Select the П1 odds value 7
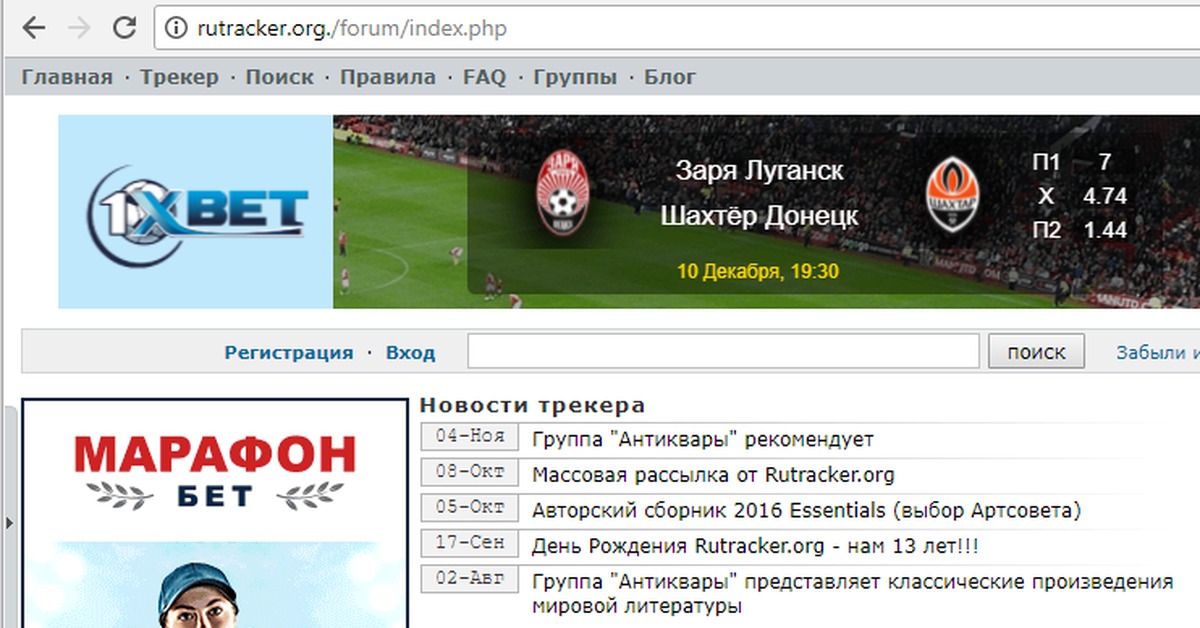Screen dimensions: 1200x628 tap(1104, 161)
